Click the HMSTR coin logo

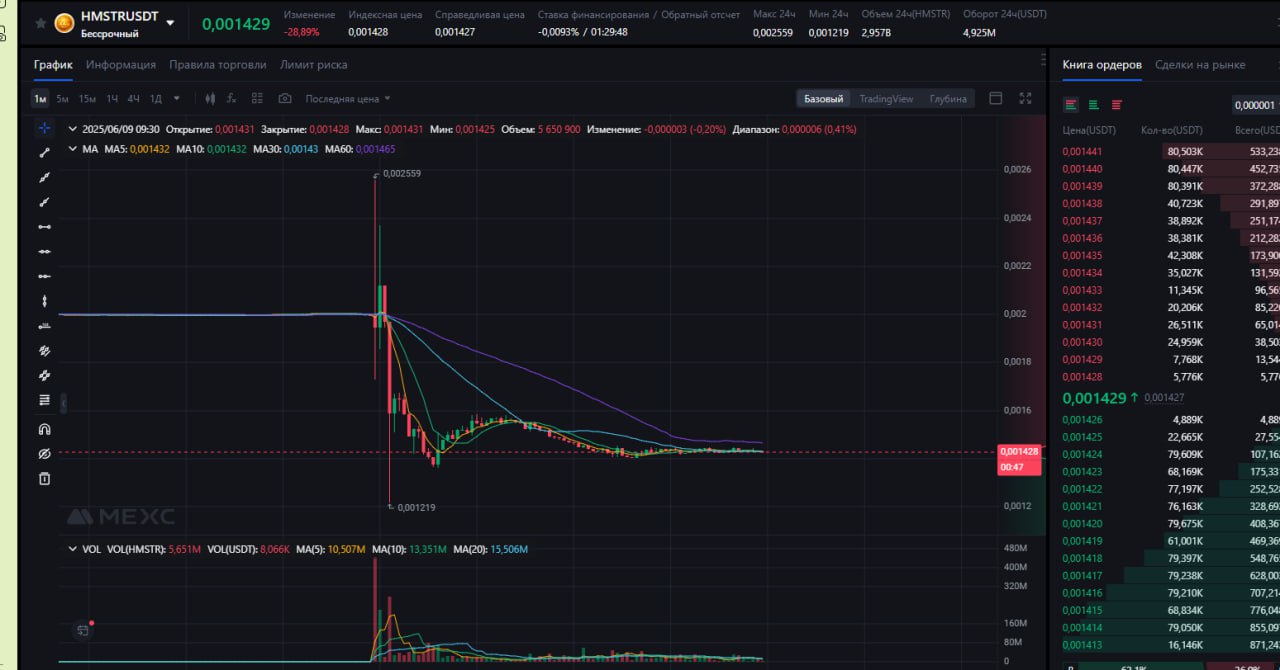(64, 23)
